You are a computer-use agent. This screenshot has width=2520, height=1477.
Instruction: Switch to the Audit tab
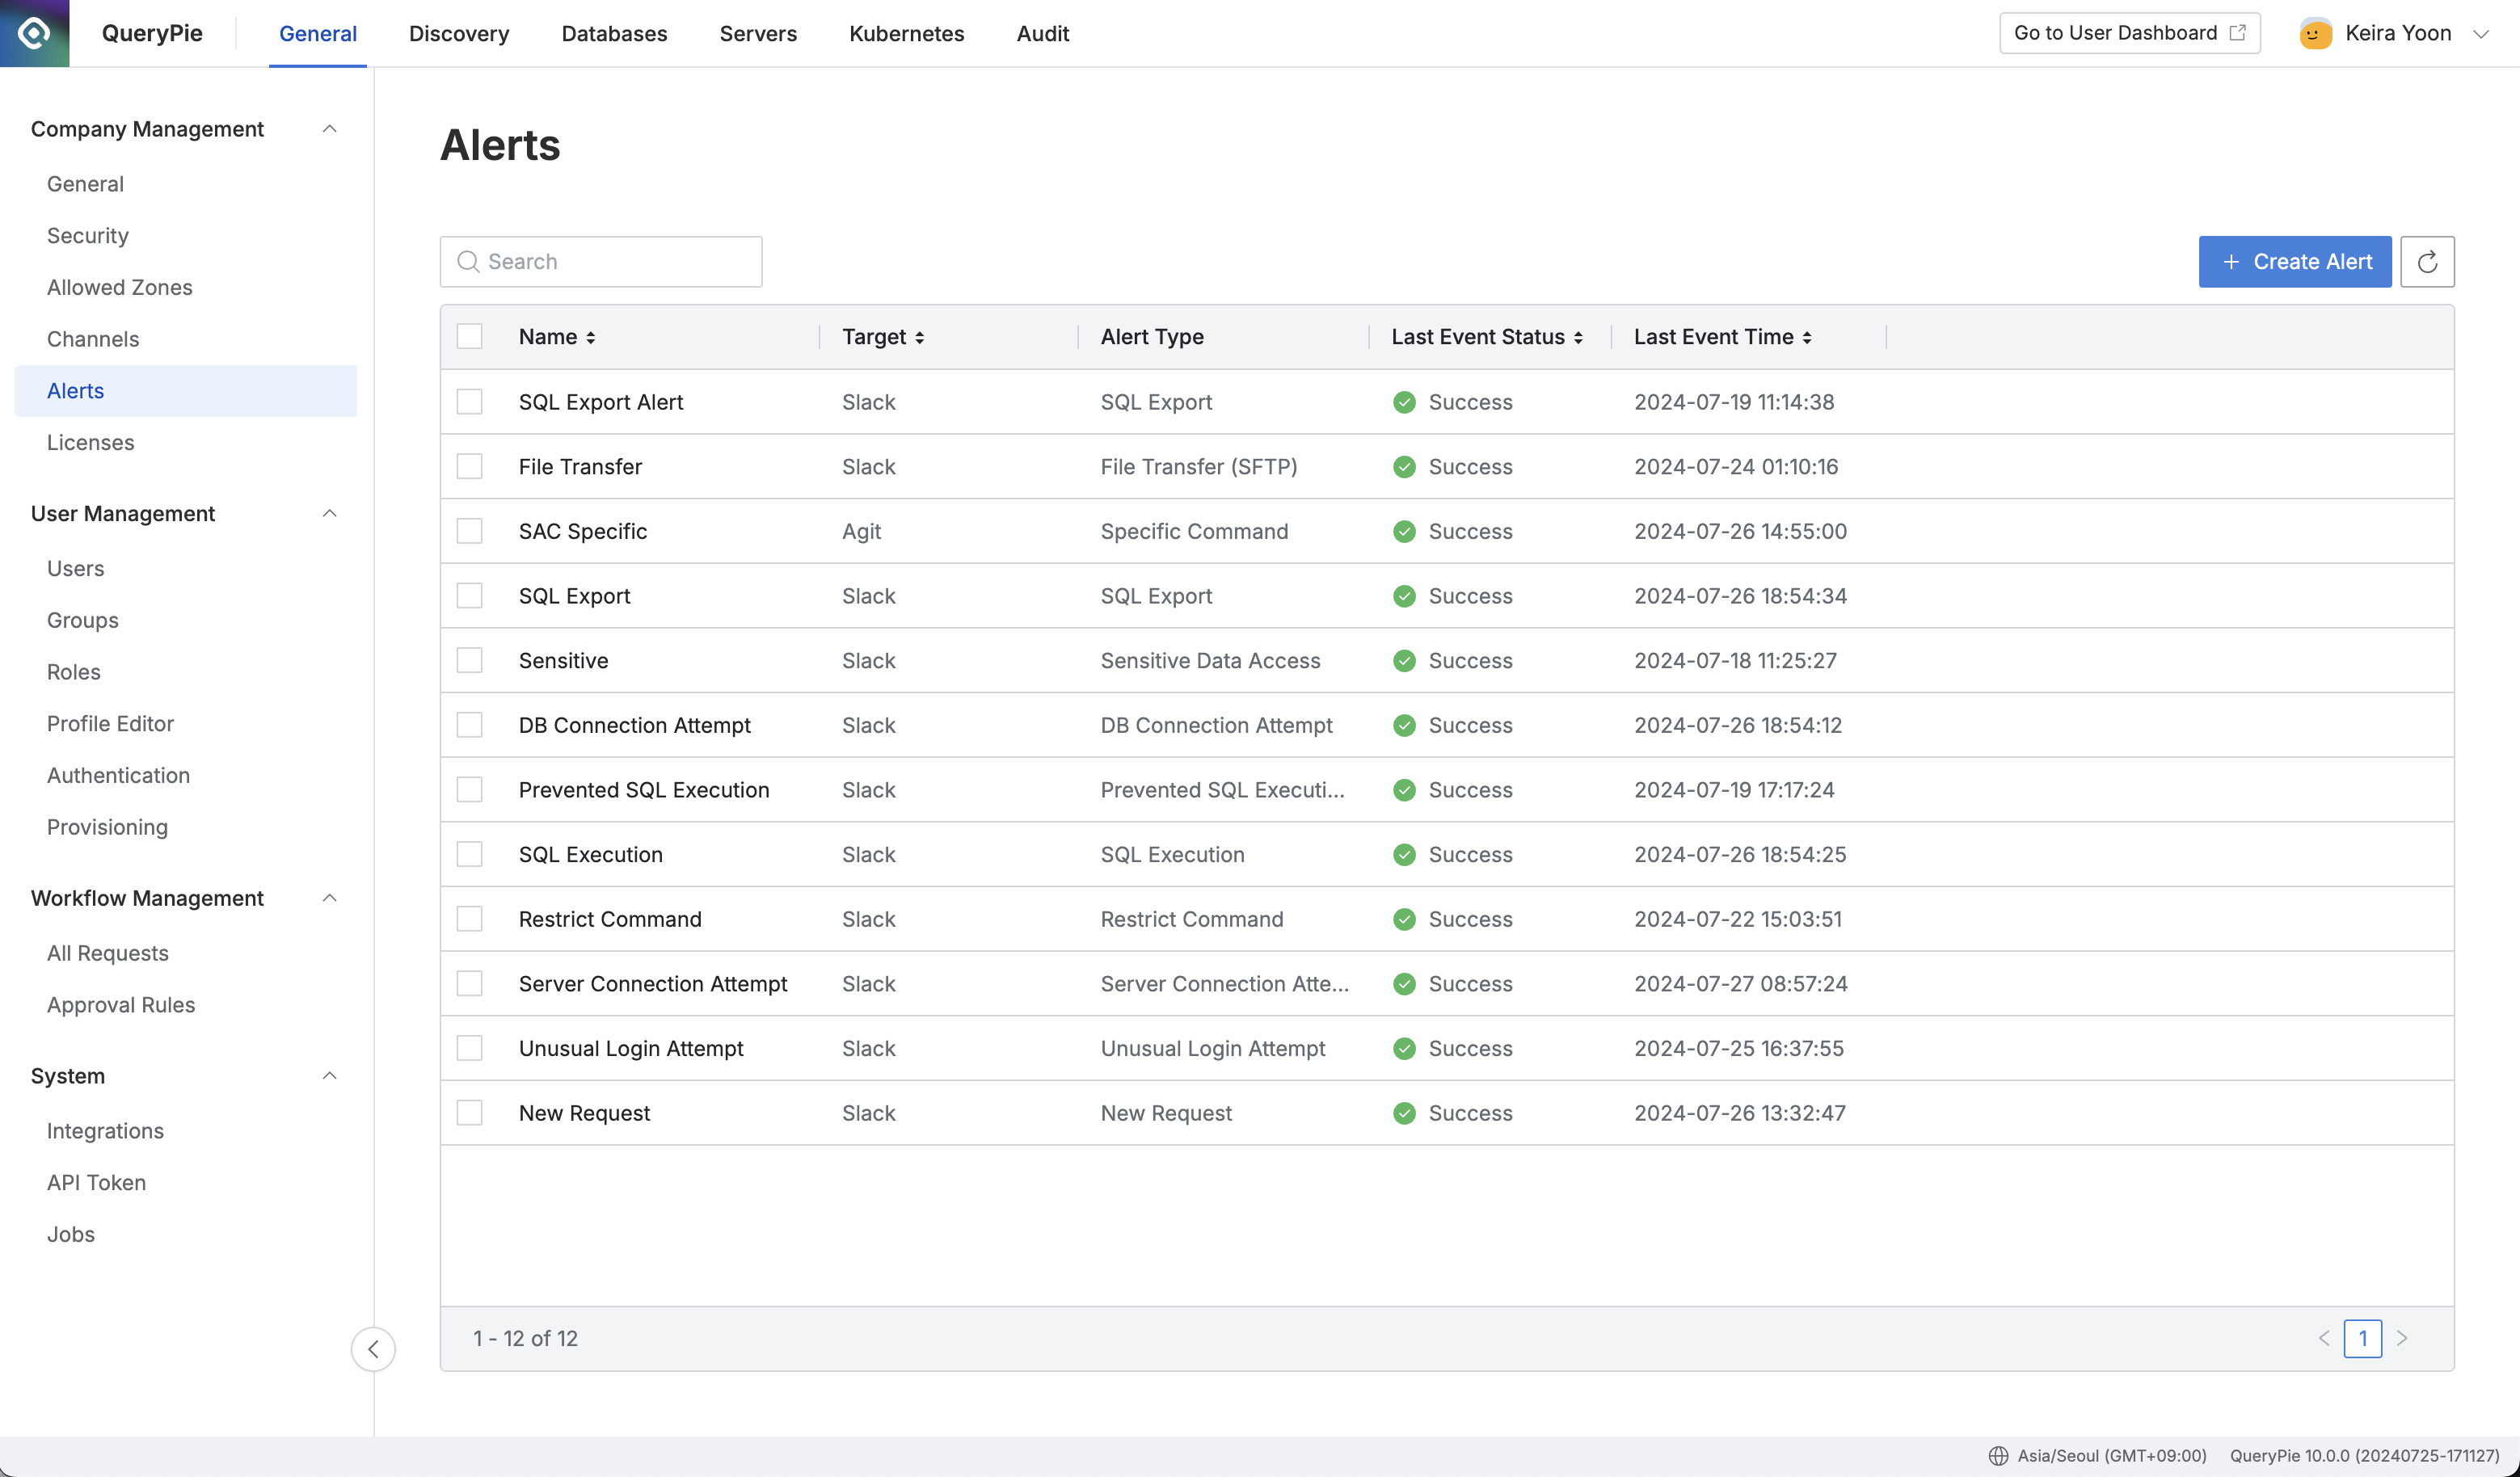coord(1043,33)
